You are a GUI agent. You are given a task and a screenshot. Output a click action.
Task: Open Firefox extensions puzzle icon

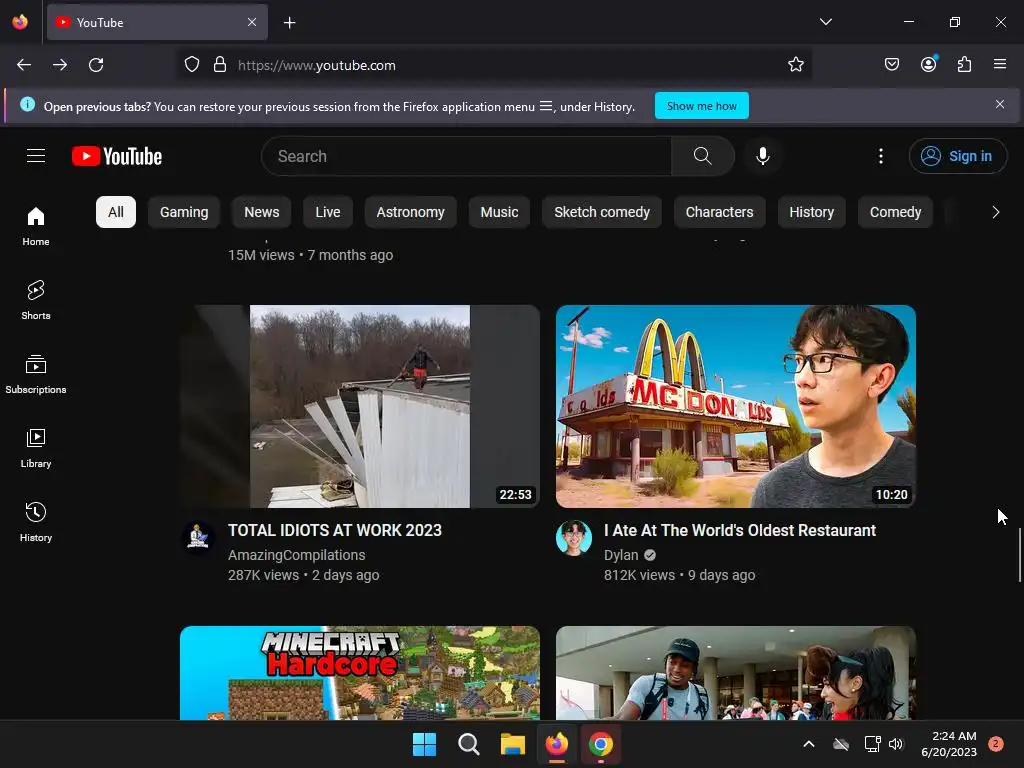pos(964,64)
